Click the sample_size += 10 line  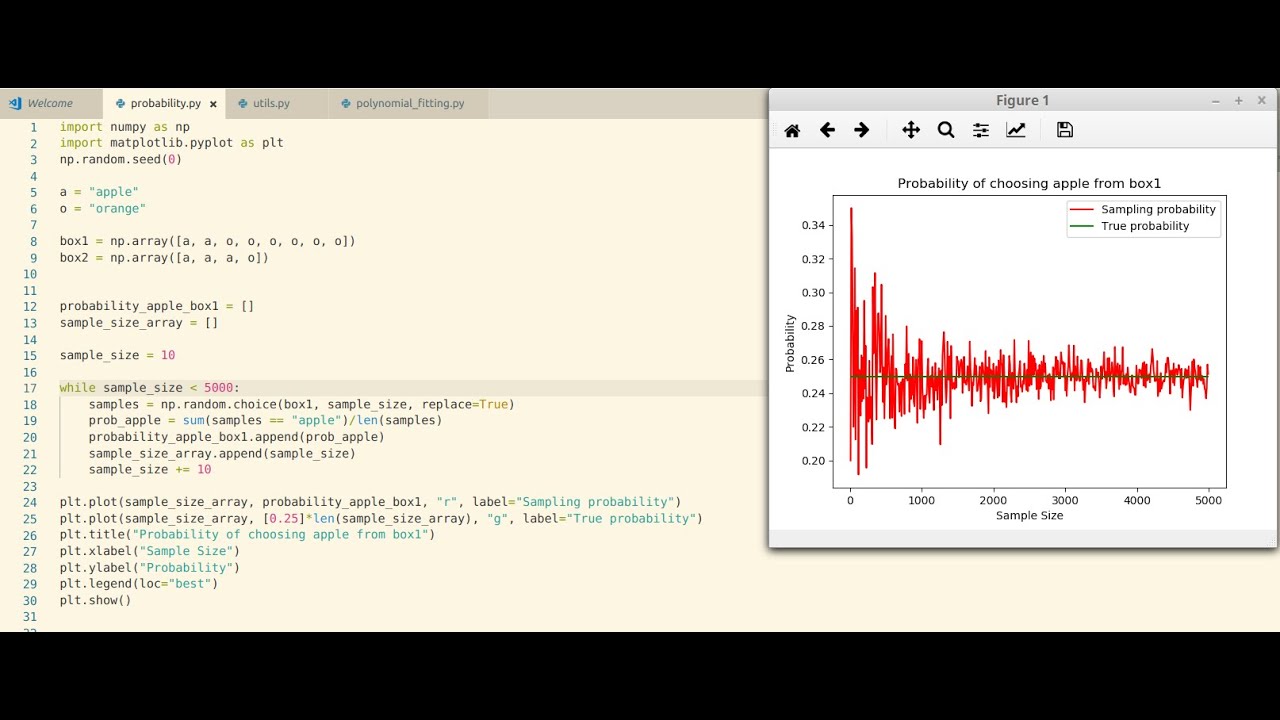pos(150,470)
